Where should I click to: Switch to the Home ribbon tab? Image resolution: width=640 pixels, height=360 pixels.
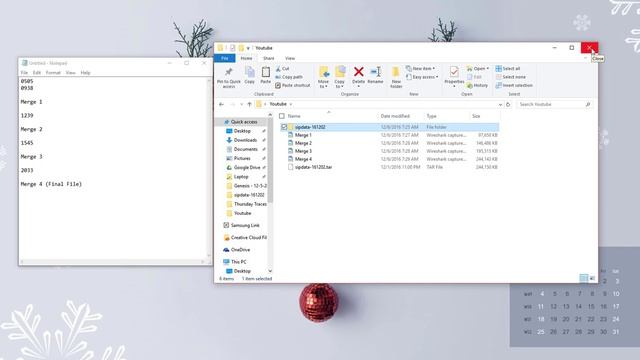246,58
